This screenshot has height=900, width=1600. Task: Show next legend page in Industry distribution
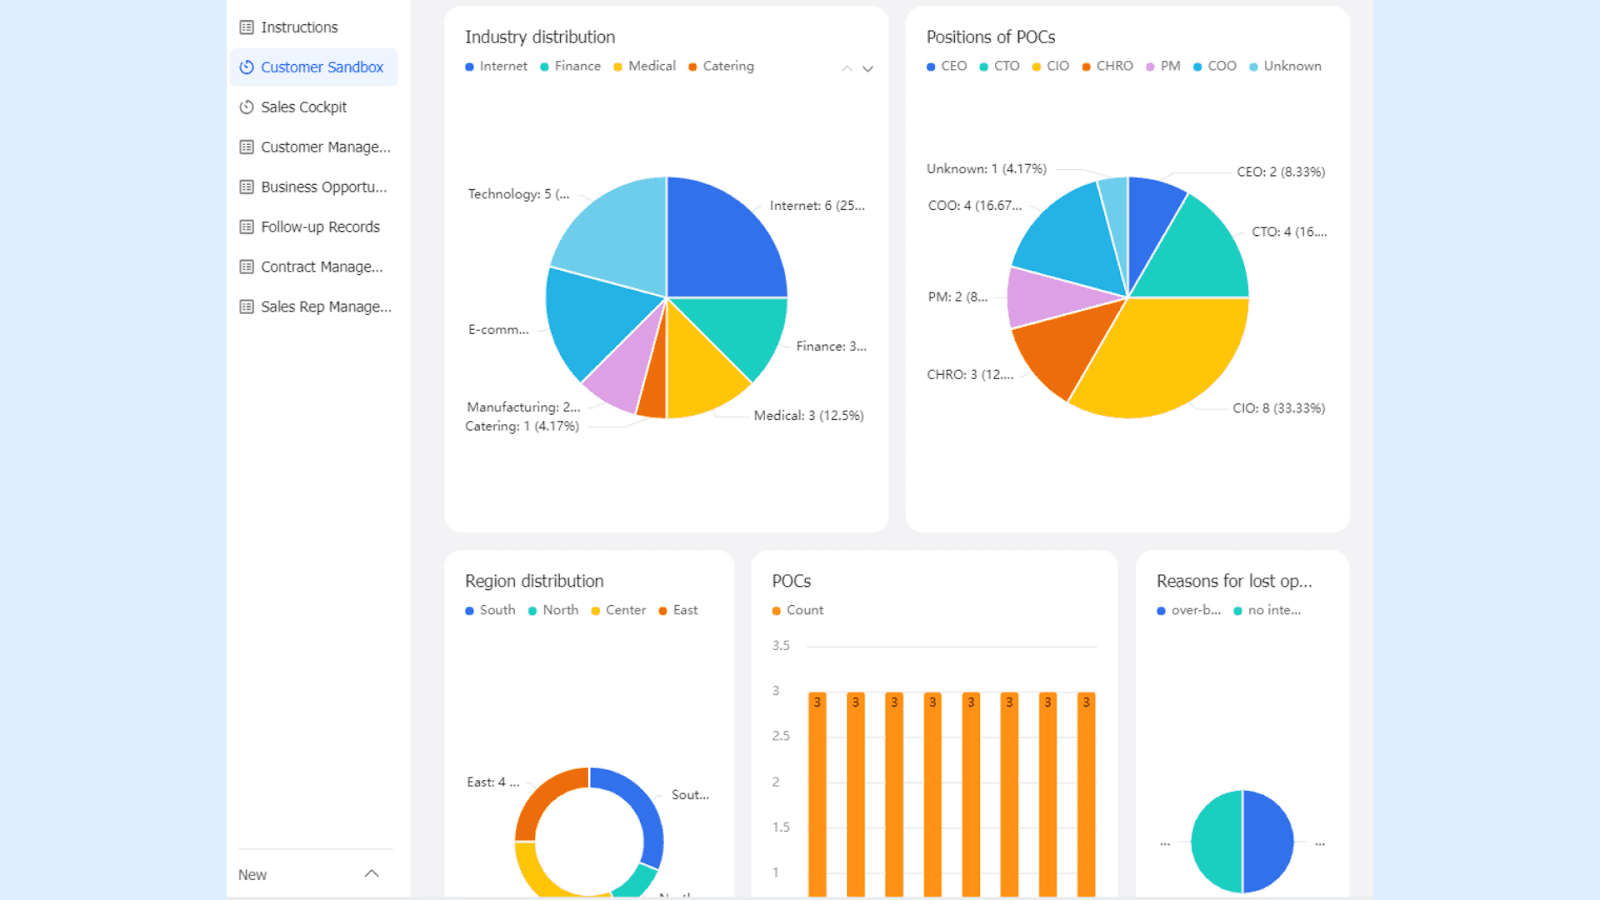868,69
